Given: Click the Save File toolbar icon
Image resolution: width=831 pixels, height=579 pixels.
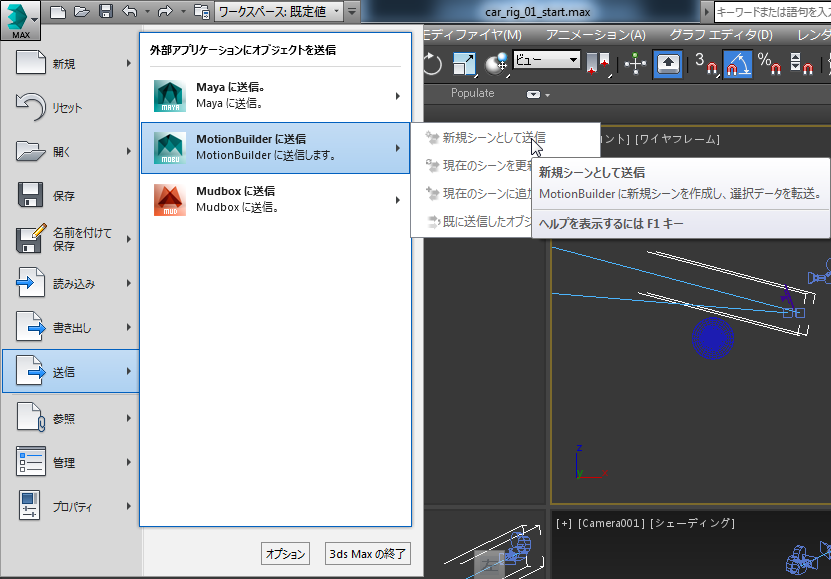Looking at the screenshot, I should pyautogui.click(x=106, y=12).
